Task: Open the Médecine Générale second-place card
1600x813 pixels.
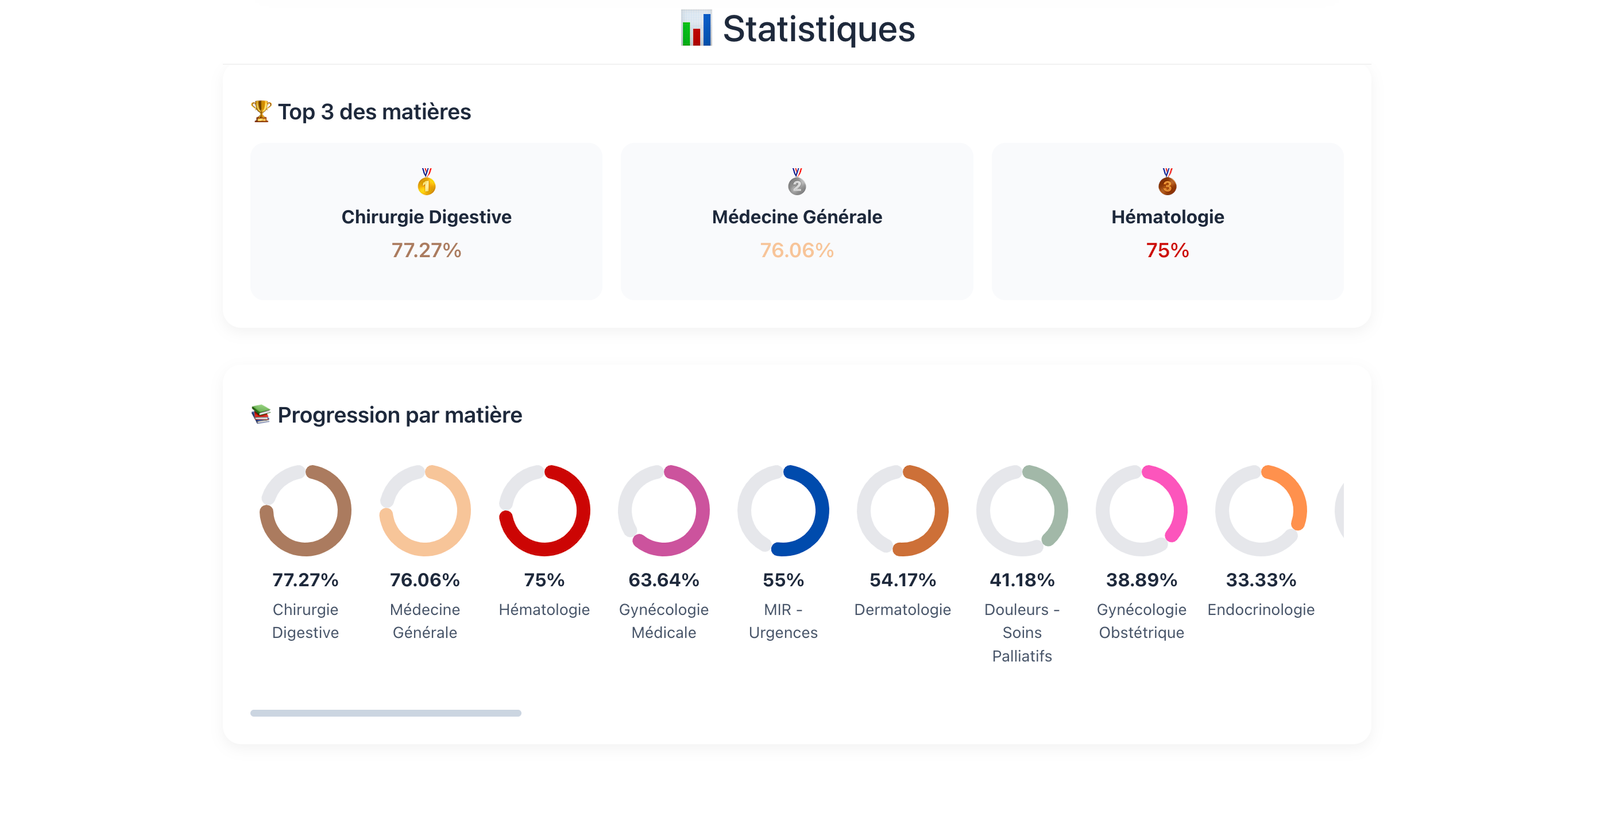Action: [796, 221]
